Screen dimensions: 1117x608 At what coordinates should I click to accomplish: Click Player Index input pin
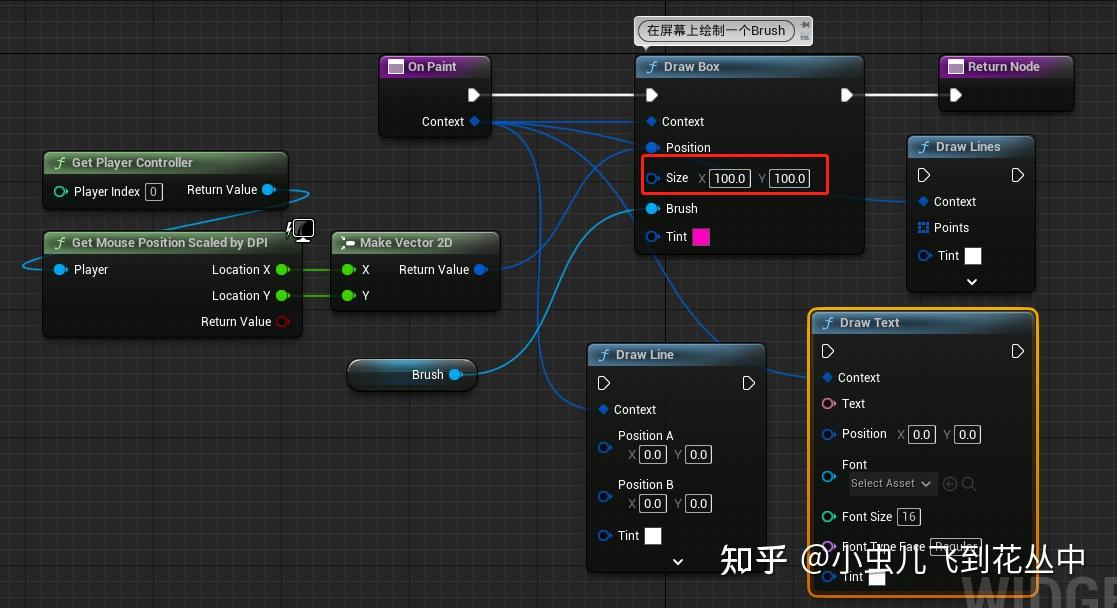coord(61,191)
